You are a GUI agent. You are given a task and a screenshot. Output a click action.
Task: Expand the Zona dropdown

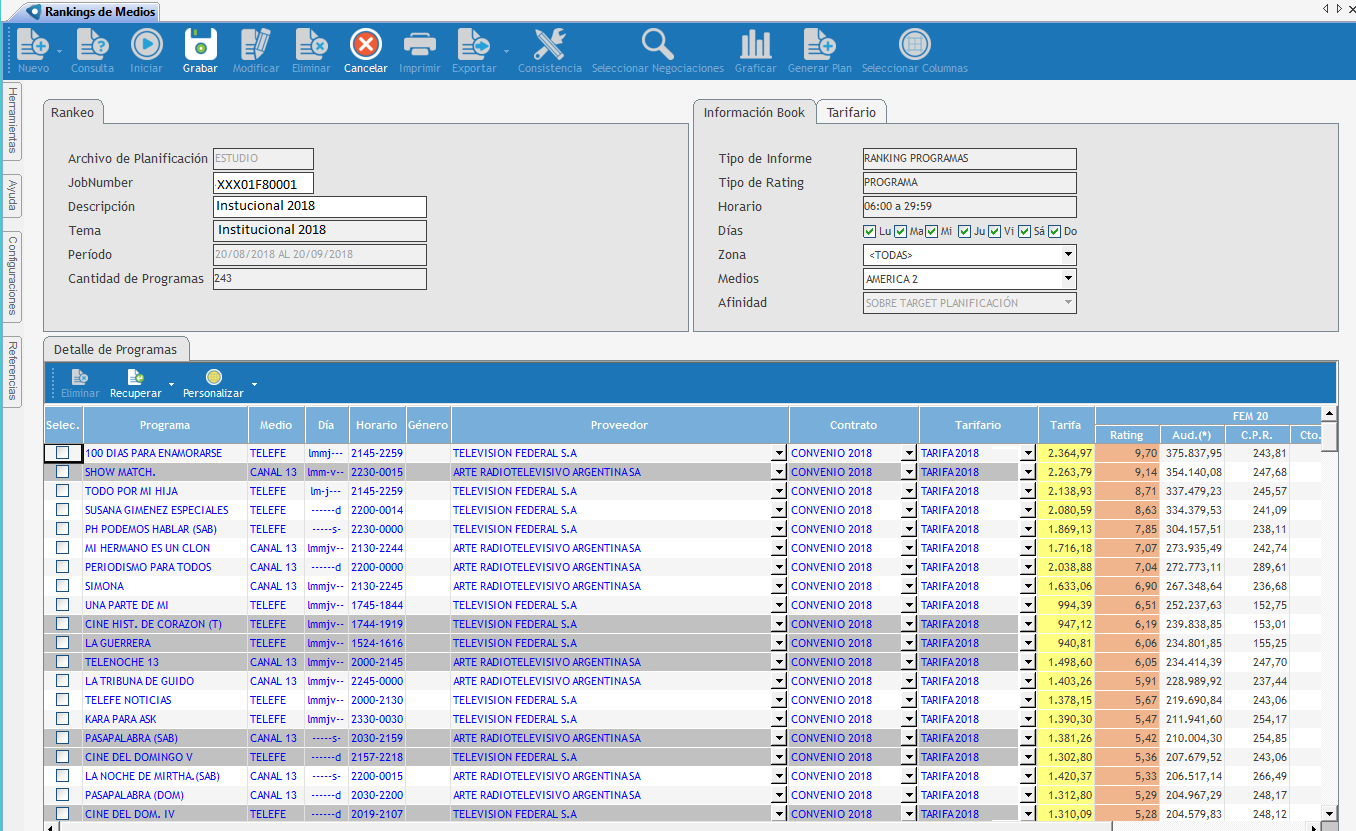pos(1068,255)
